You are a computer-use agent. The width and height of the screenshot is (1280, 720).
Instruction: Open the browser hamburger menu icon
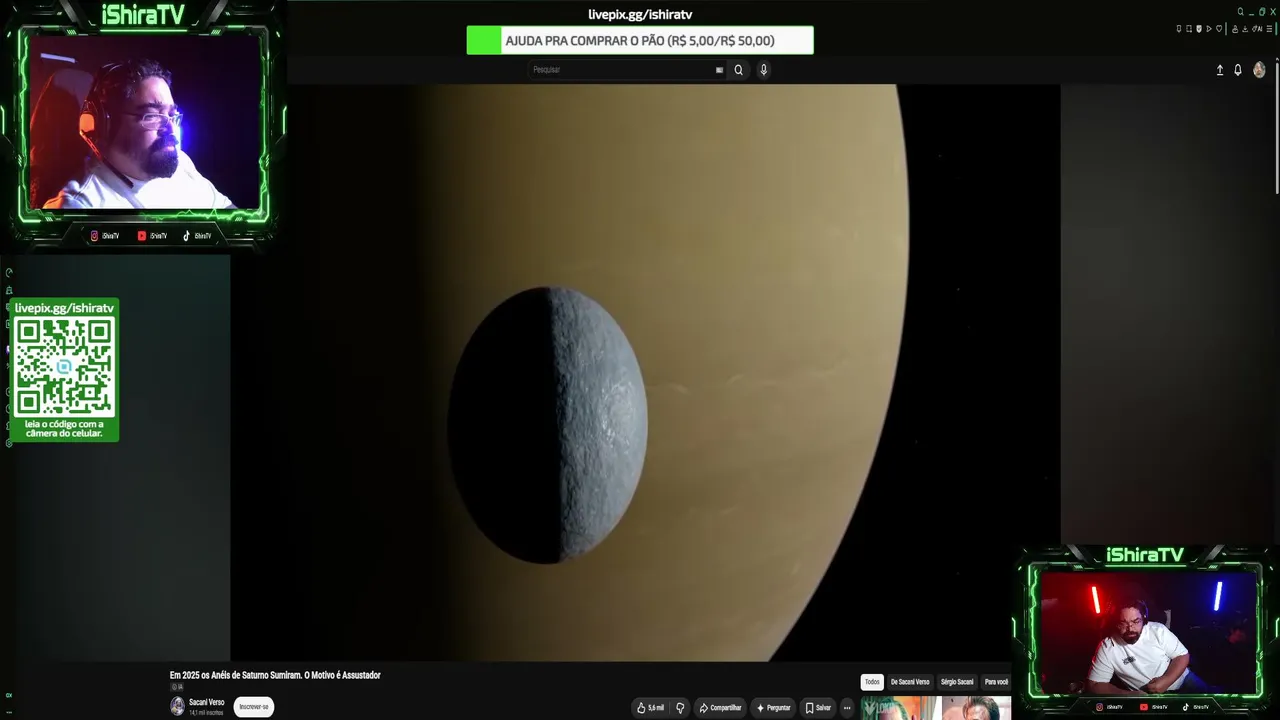coord(1270,29)
